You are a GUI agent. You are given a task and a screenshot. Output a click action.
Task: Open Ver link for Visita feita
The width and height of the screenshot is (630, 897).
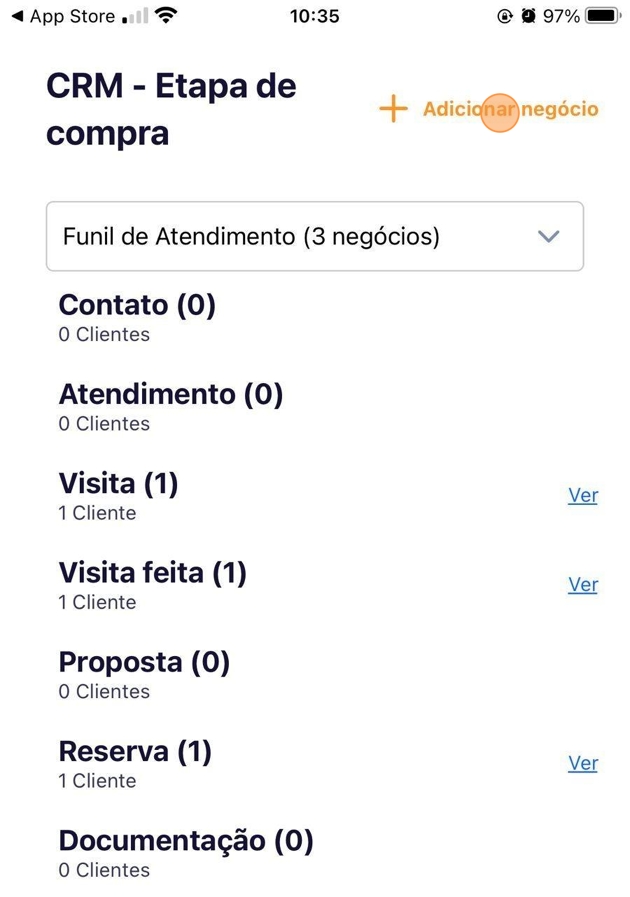[582, 584]
